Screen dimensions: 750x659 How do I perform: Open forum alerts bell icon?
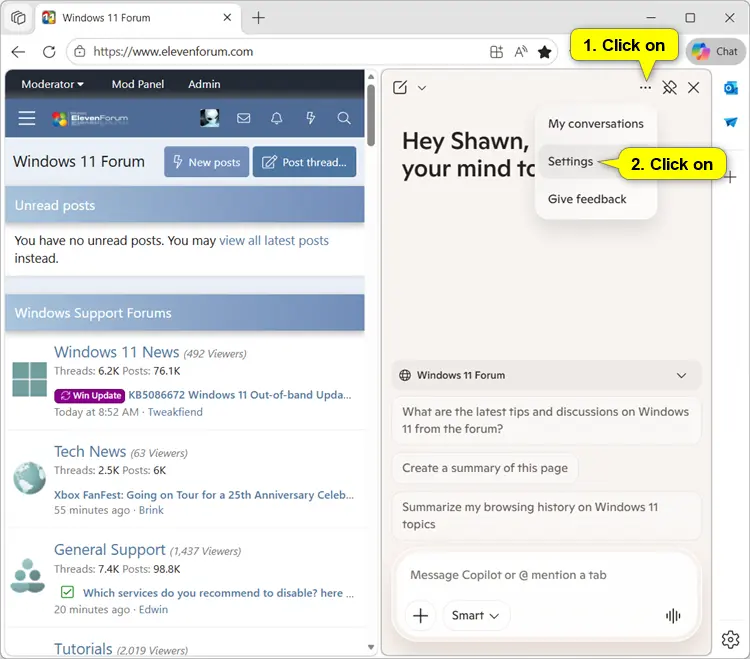tap(277, 118)
